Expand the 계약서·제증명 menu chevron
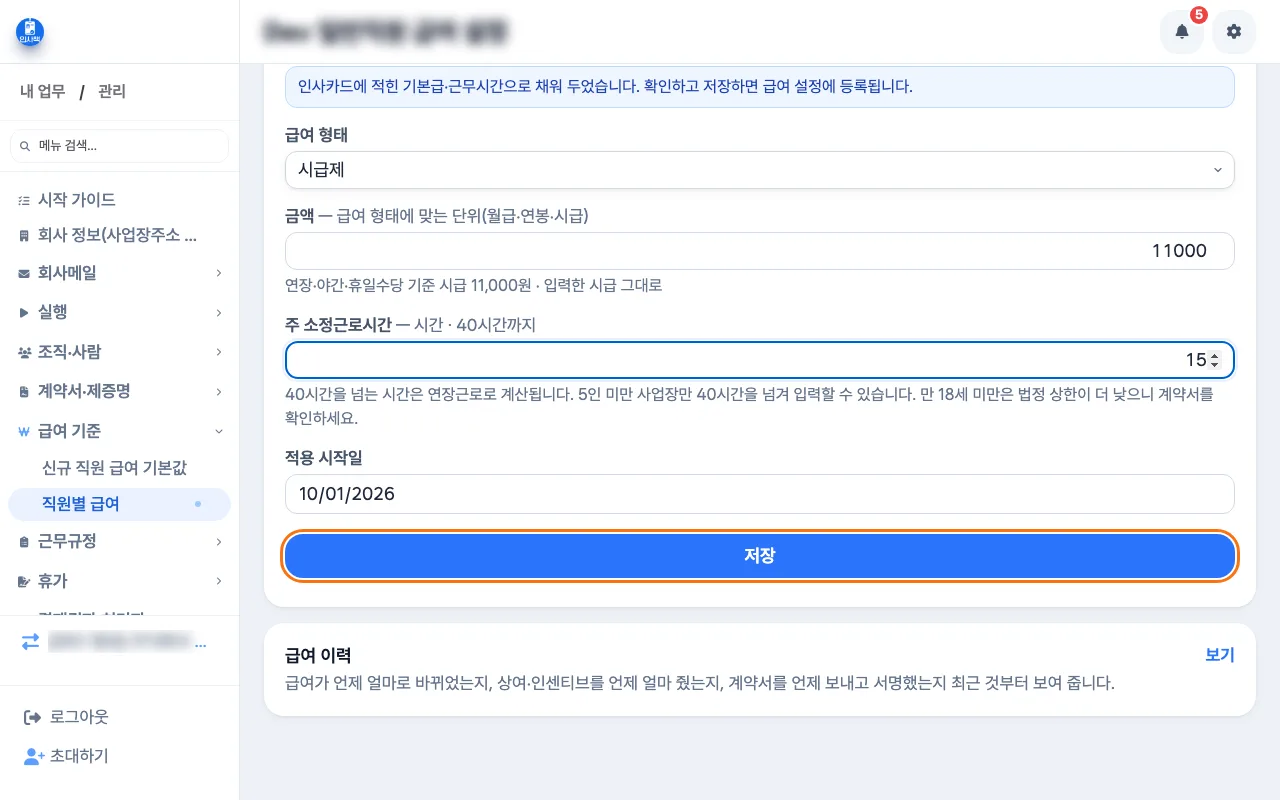The image size is (1280, 800). coord(219,391)
